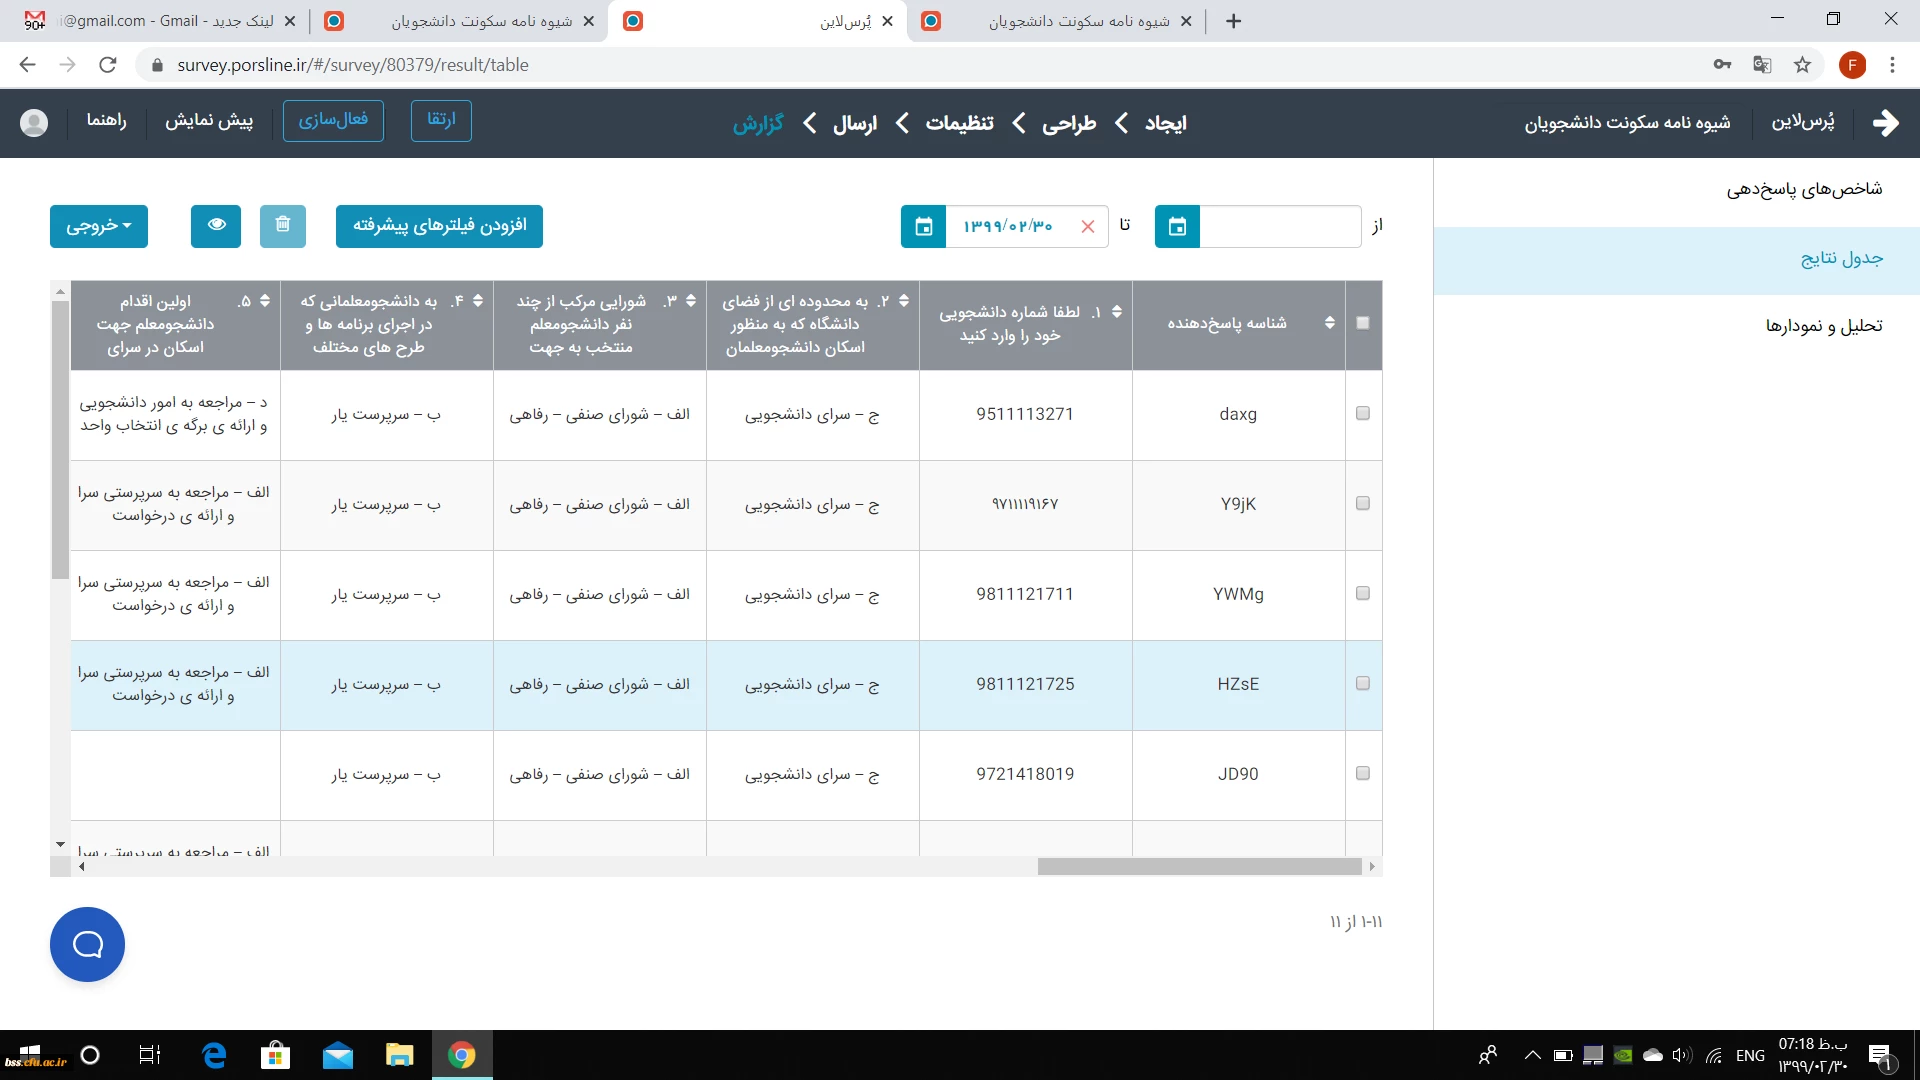Open the user profile avatar icon
Screen dimensions: 1920x1080
[x=34, y=122]
